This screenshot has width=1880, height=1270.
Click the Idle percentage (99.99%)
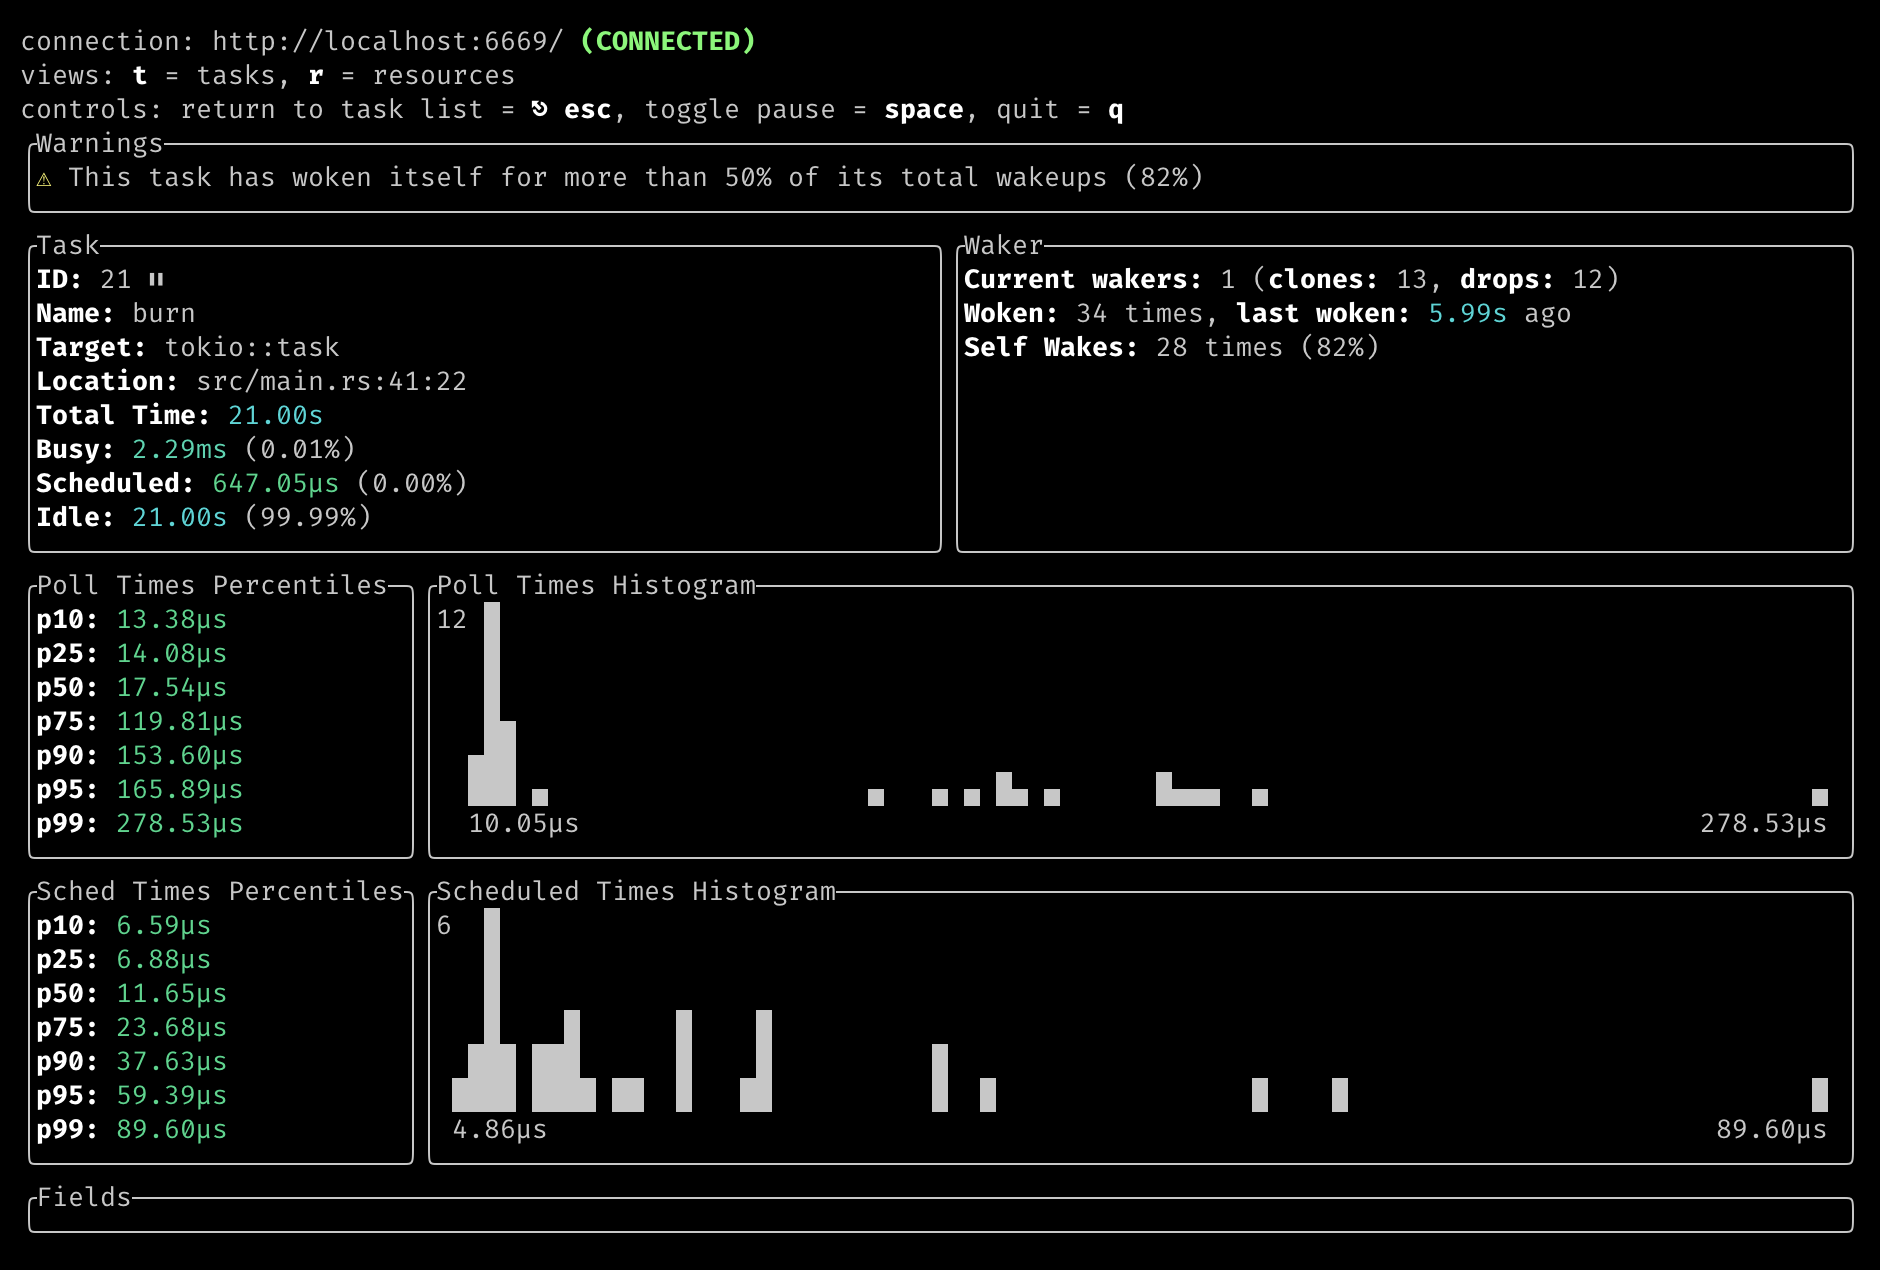point(308,518)
